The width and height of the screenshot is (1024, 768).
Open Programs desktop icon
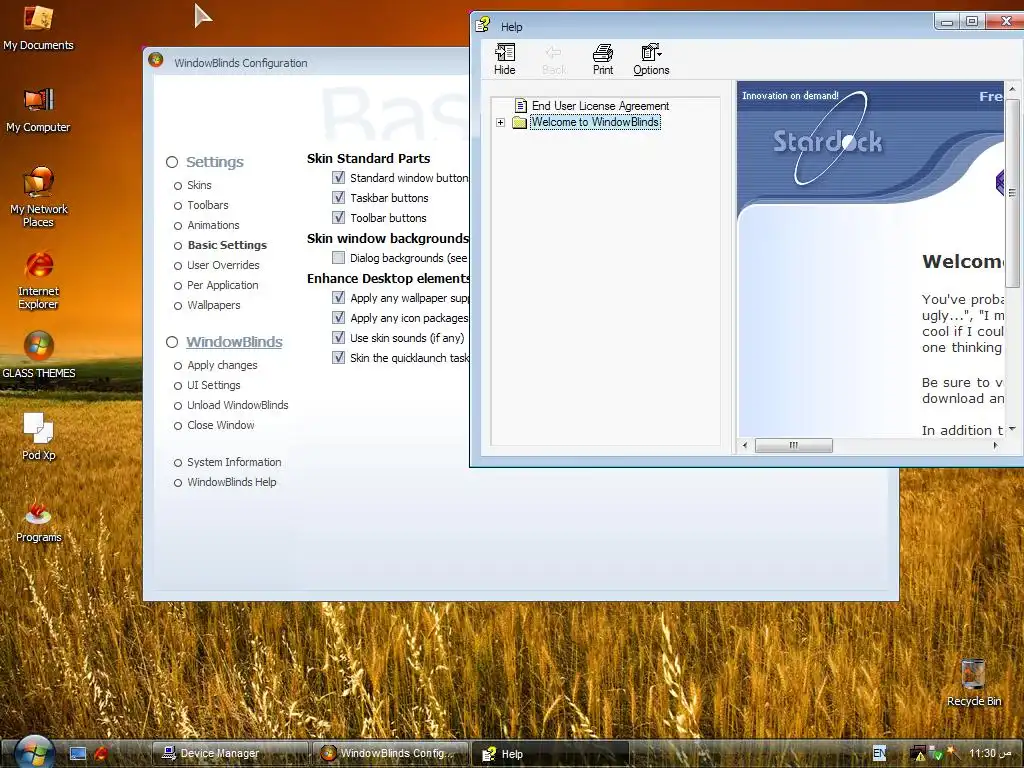point(39,520)
